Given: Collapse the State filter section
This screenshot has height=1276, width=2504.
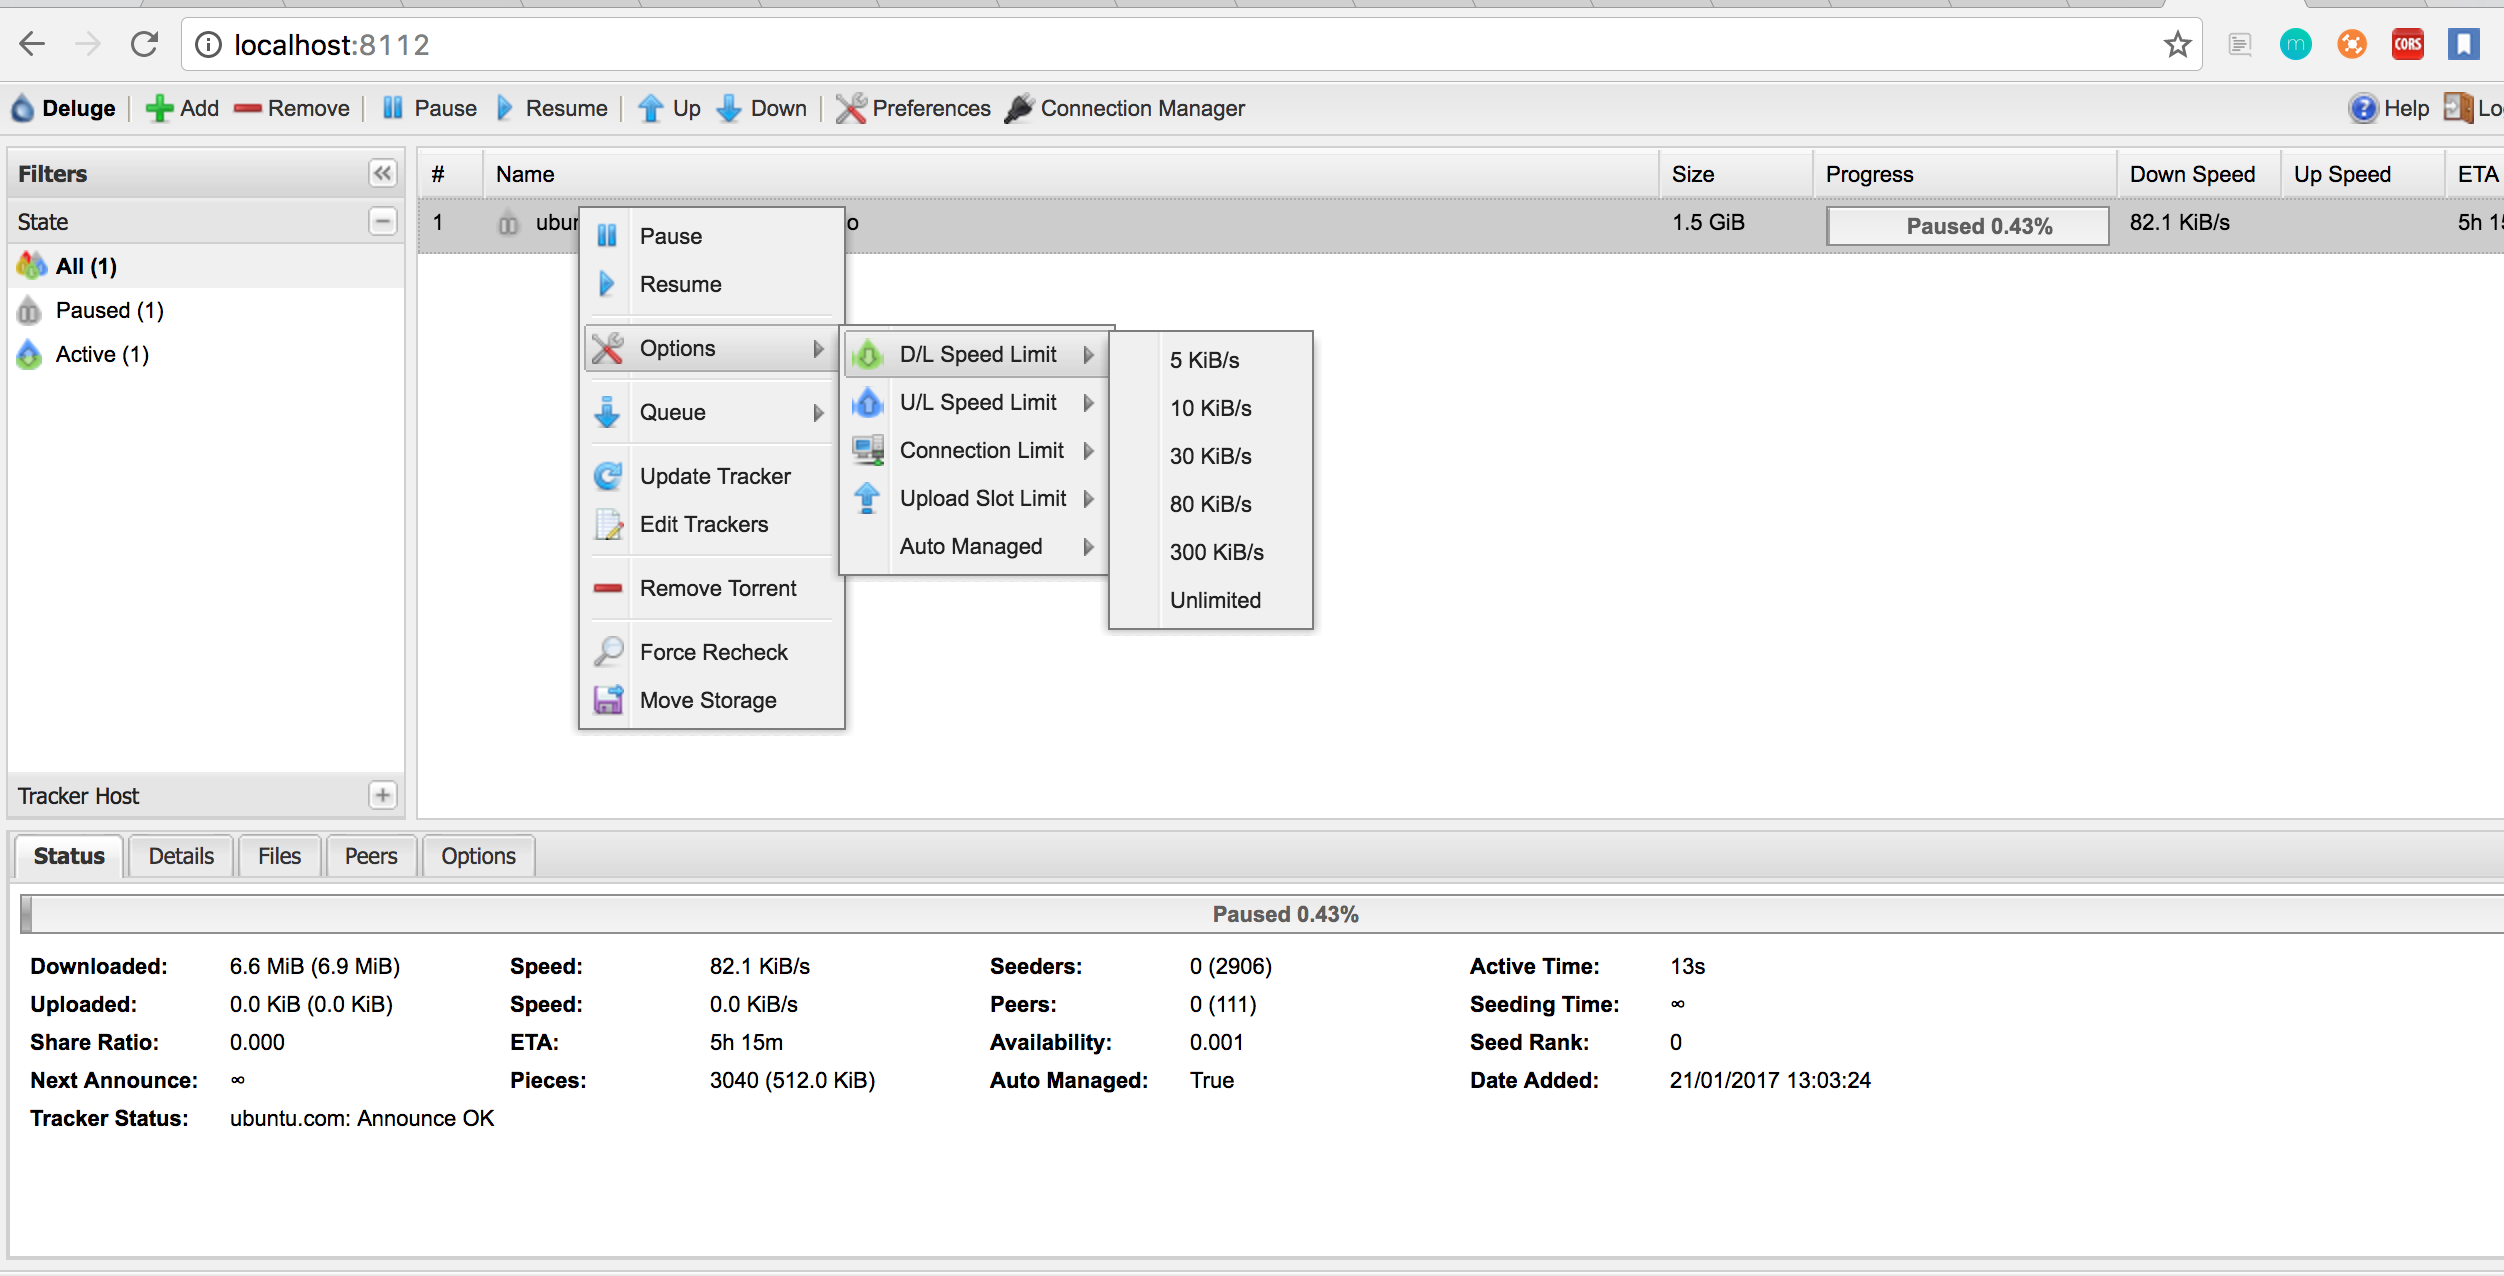Looking at the screenshot, I should 382,221.
